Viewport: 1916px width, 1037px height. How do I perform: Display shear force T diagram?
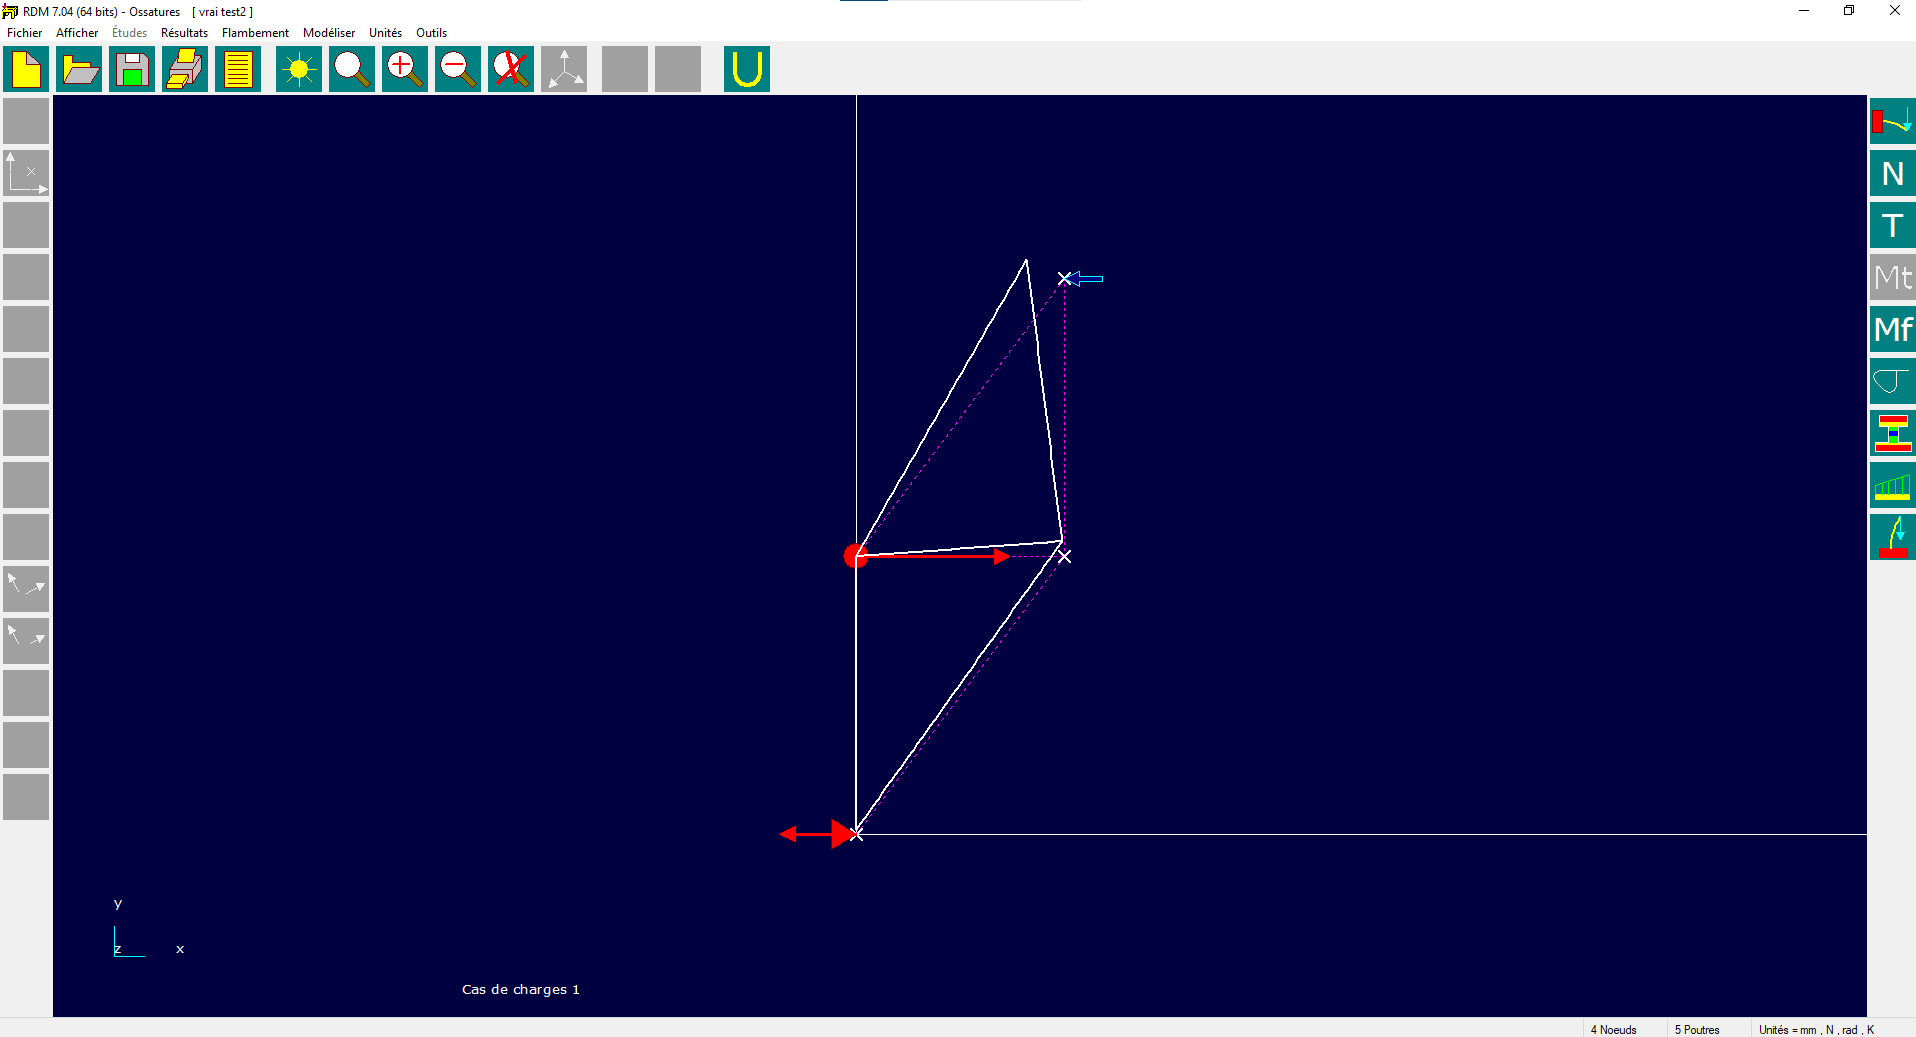point(1892,225)
